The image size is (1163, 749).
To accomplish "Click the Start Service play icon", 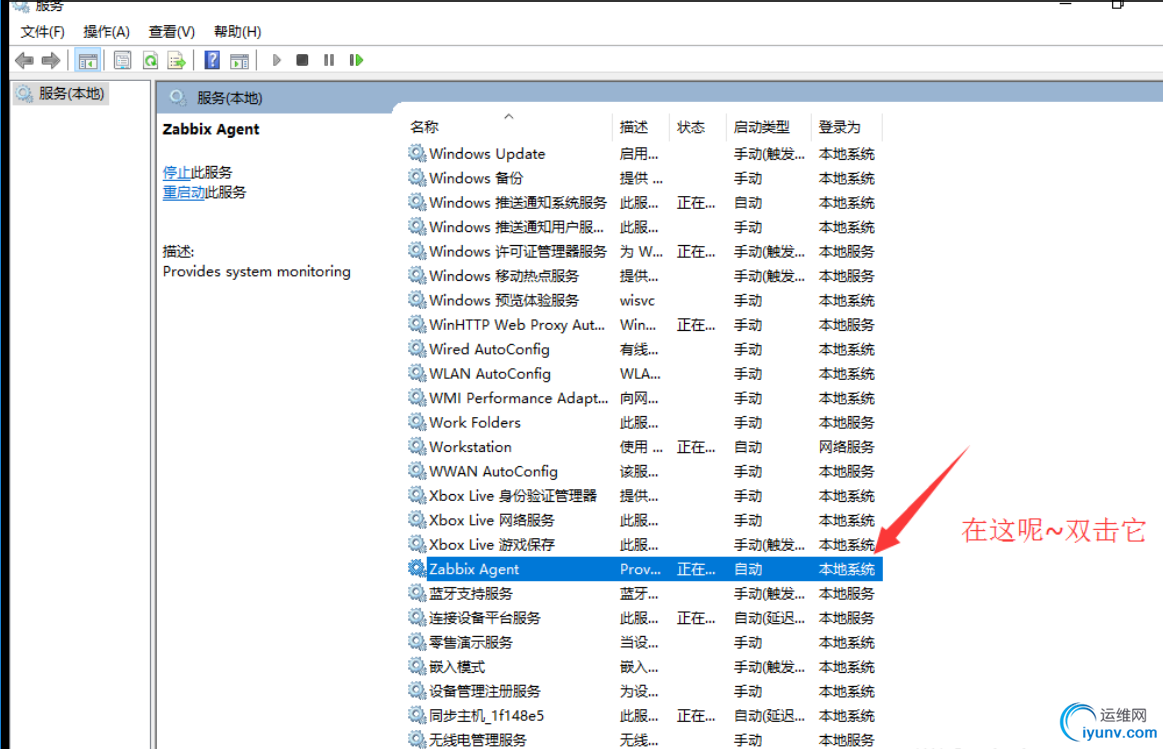I will [x=277, y=60].
